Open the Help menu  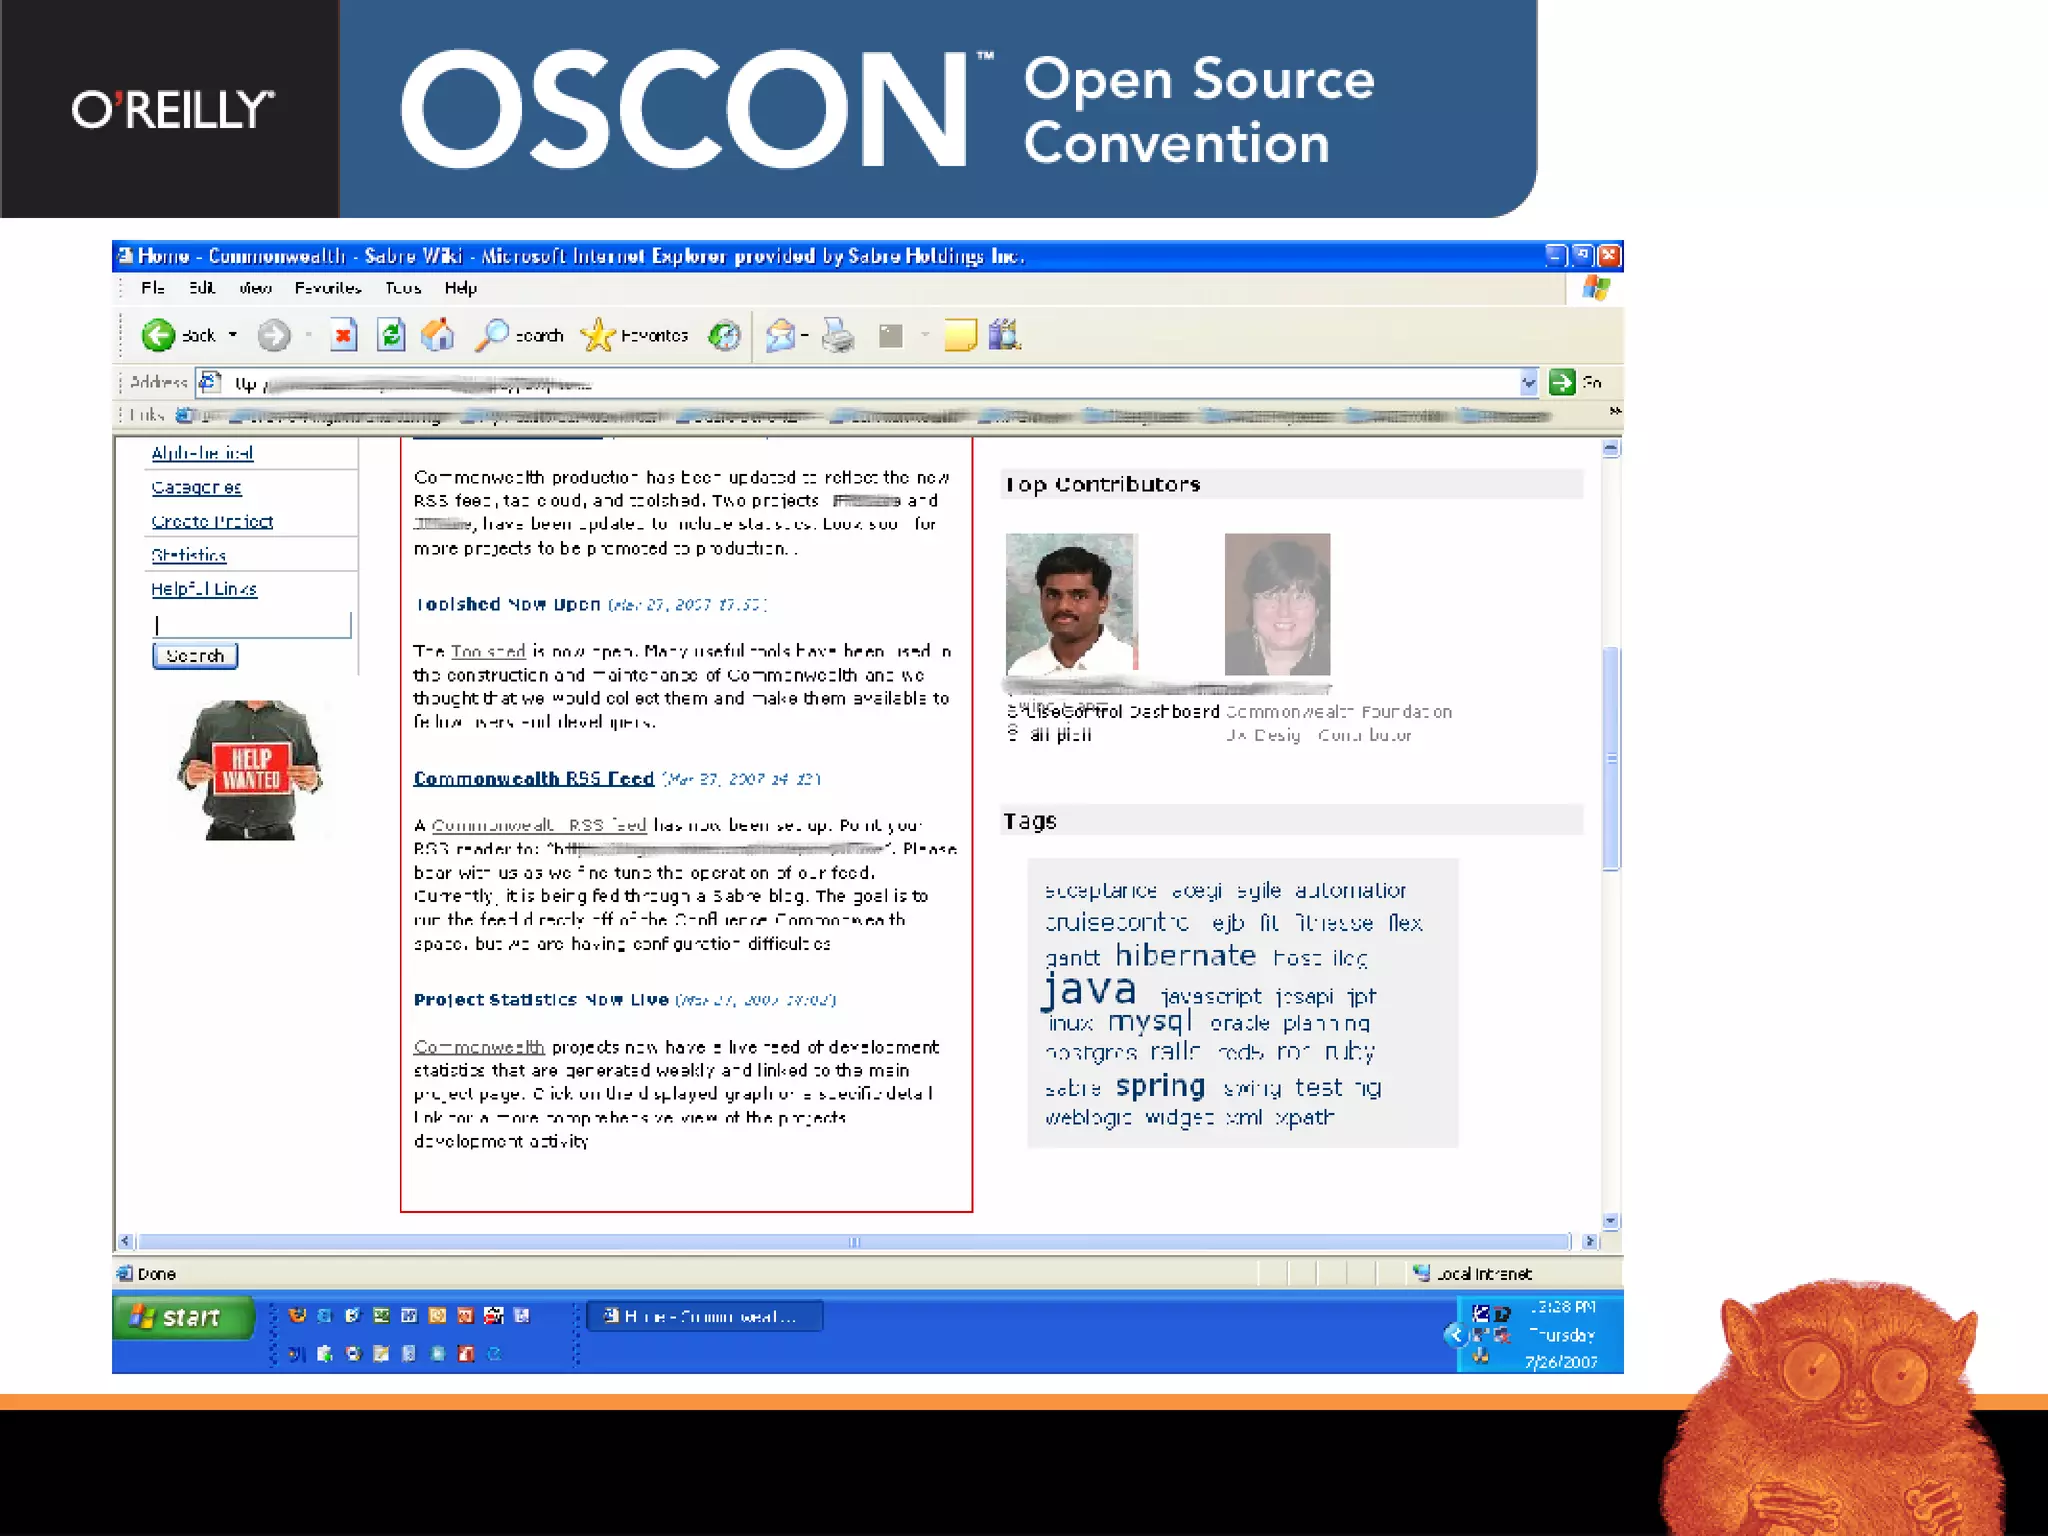[x=460, y=288]
